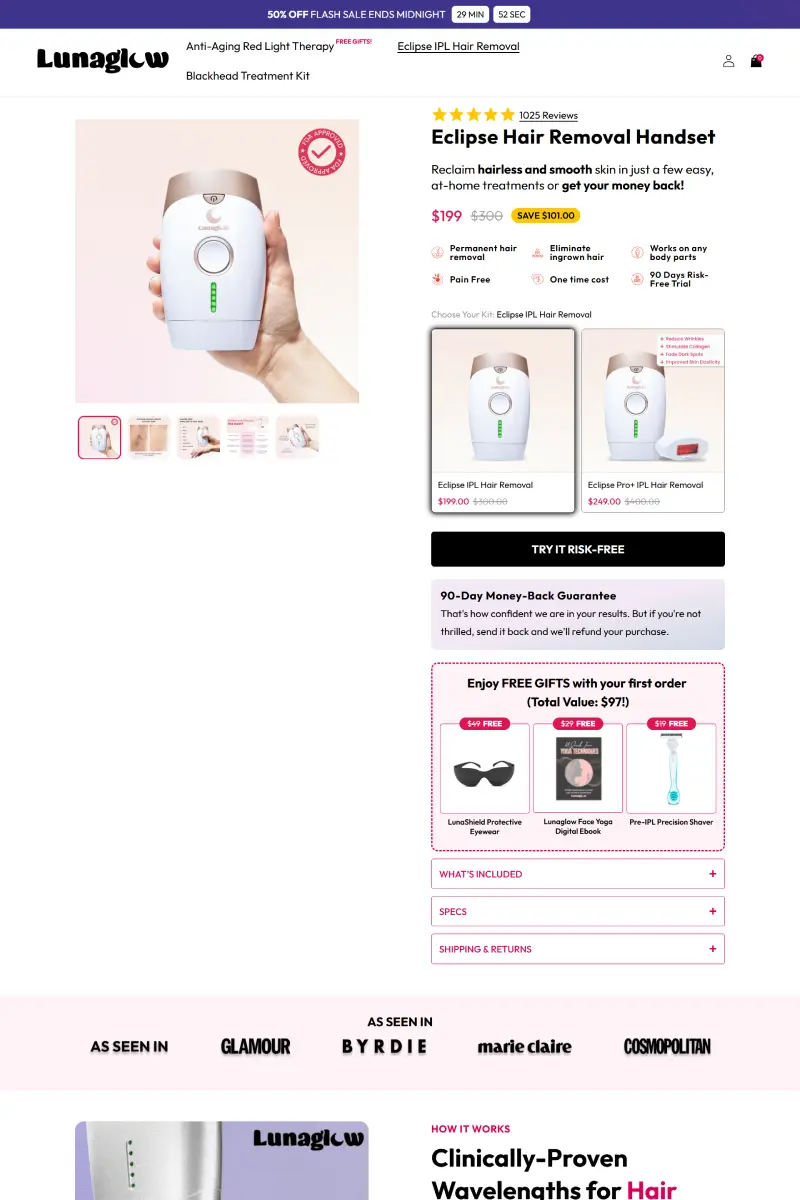Open the shopping cart icon
800x1200 pixels.
(756, 61)
